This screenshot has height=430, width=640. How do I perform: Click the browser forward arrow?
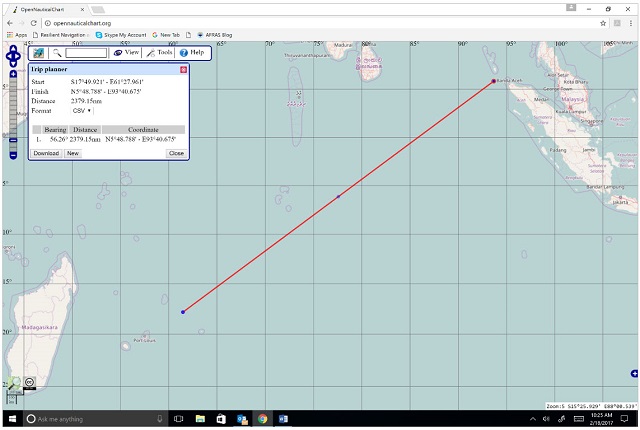click(x=22, y=23)
